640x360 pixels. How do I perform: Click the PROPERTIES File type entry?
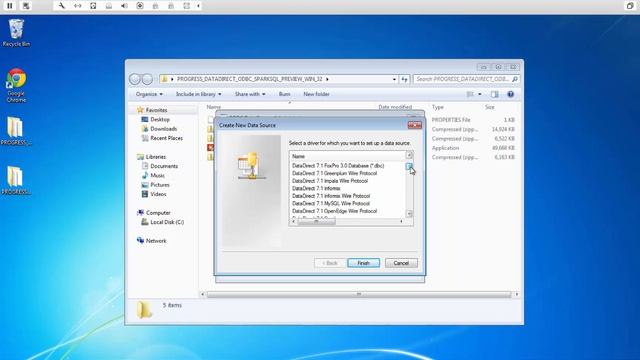[451, 120]
